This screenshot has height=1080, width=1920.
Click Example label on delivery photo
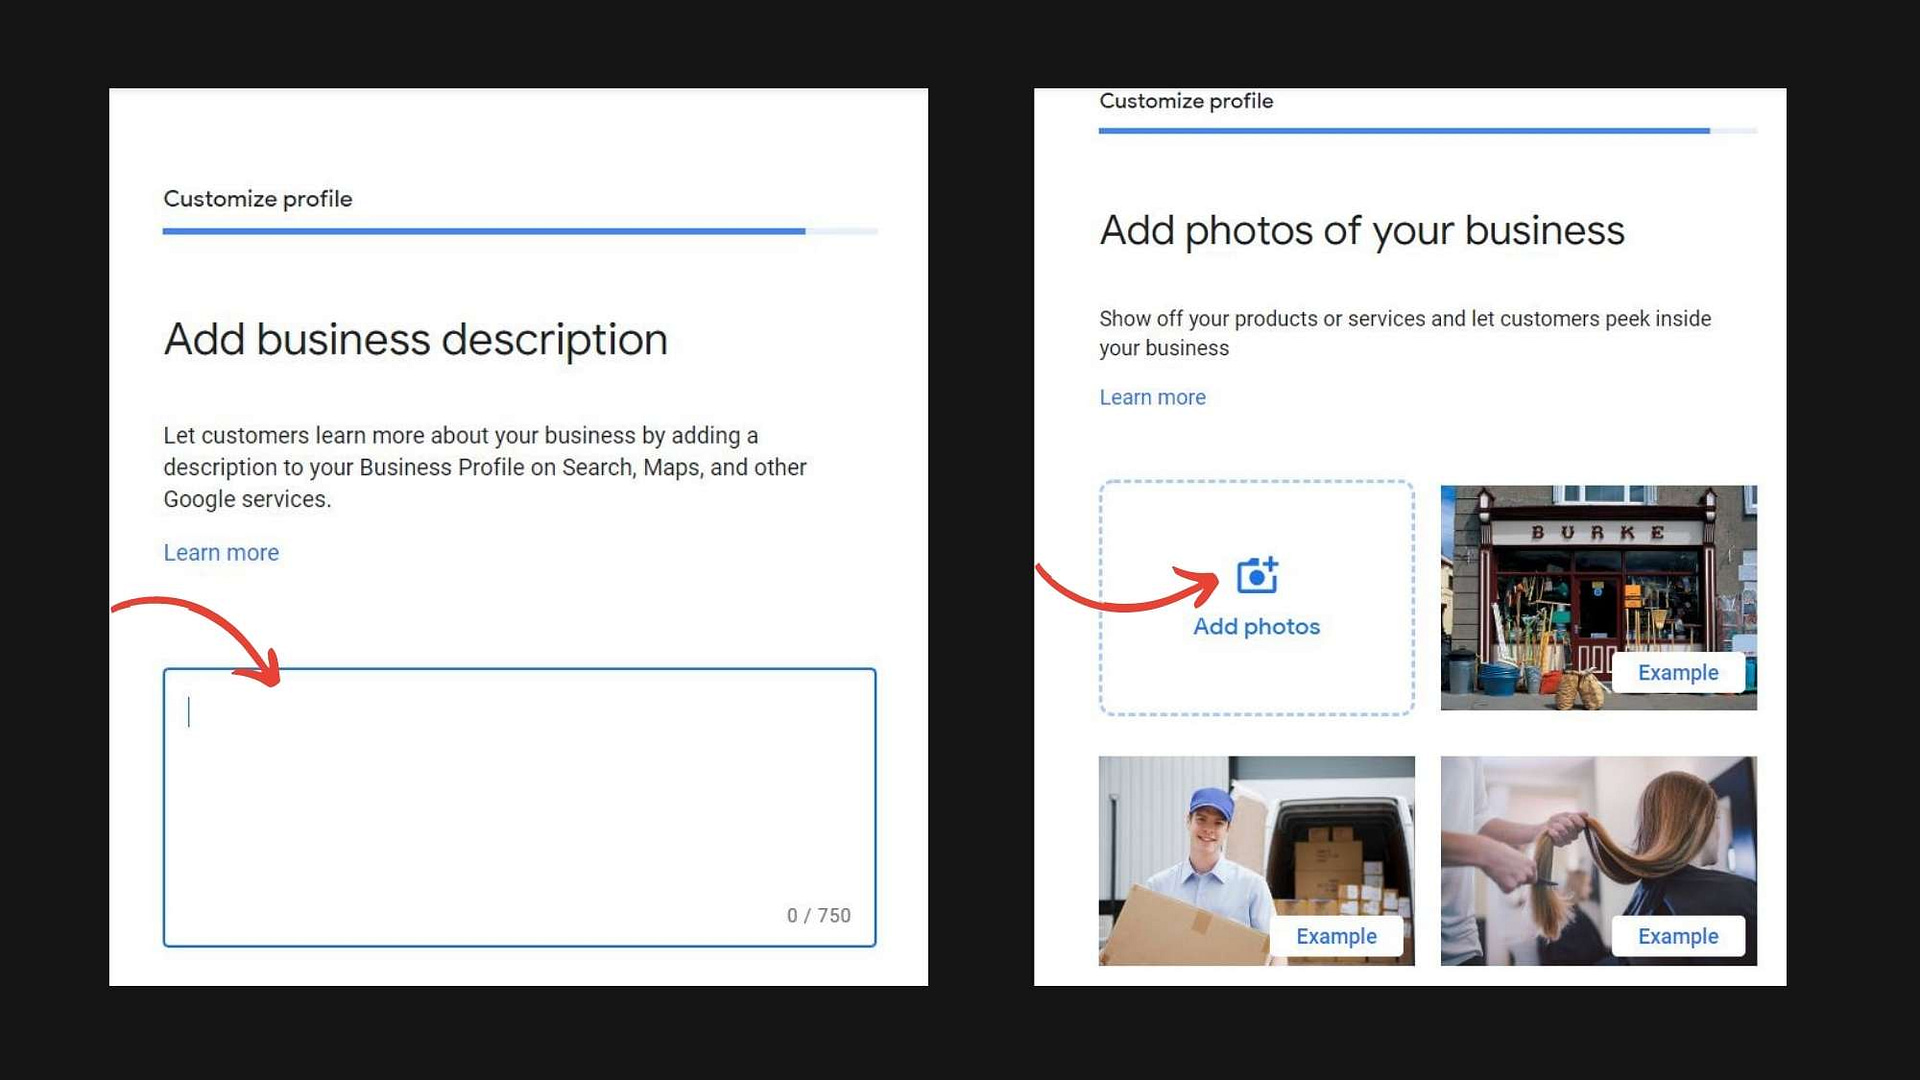(1336, 936)
